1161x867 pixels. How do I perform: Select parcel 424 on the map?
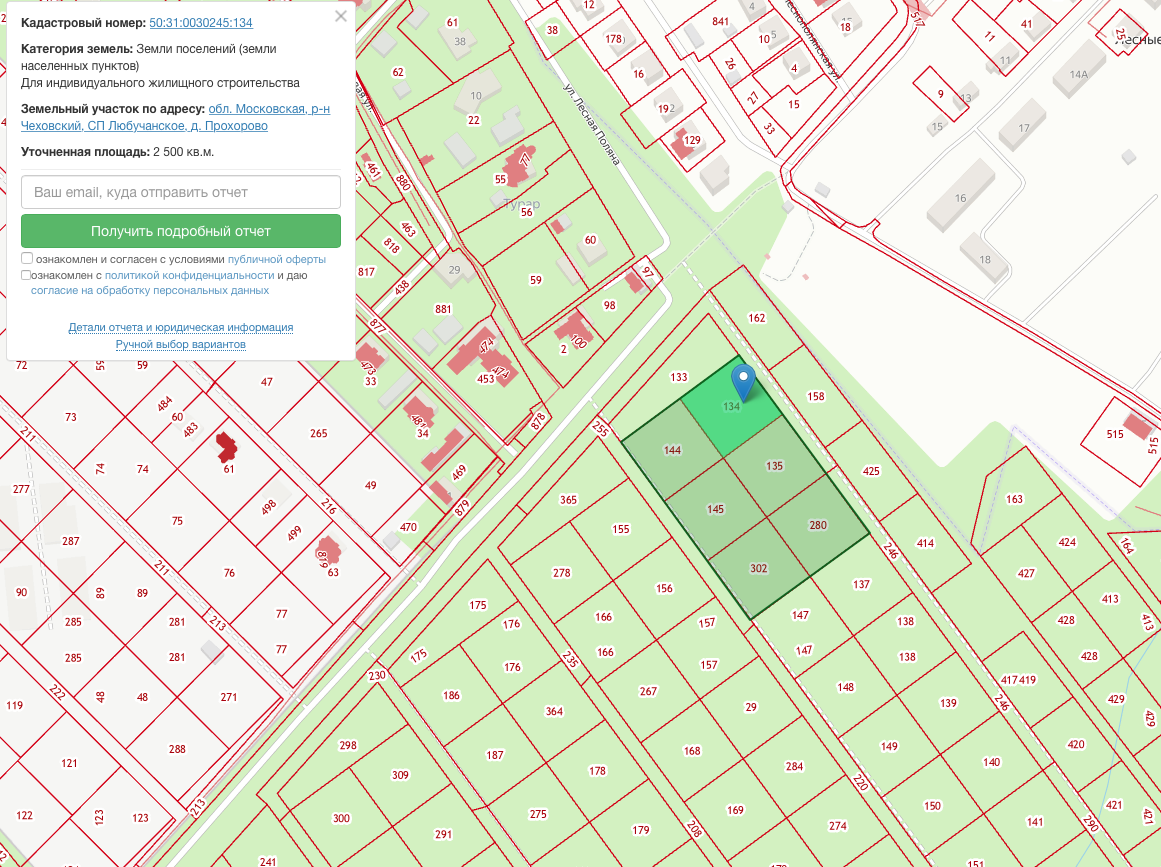1067,542
